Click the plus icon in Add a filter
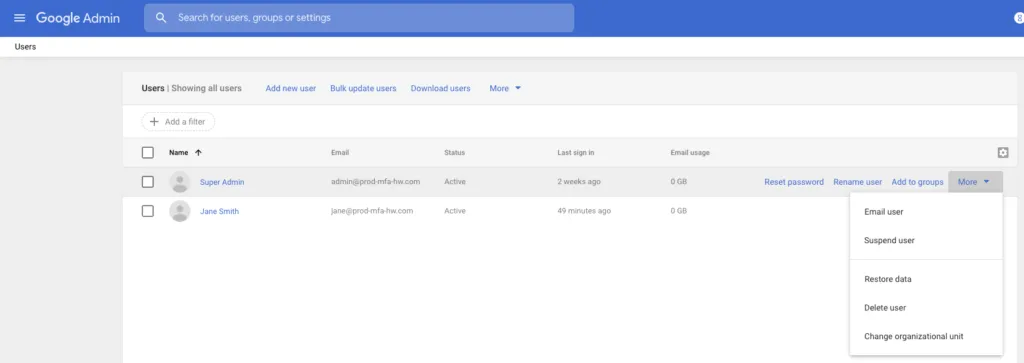This screenshot has height=363, width=1024. click(x=154, y=121)
